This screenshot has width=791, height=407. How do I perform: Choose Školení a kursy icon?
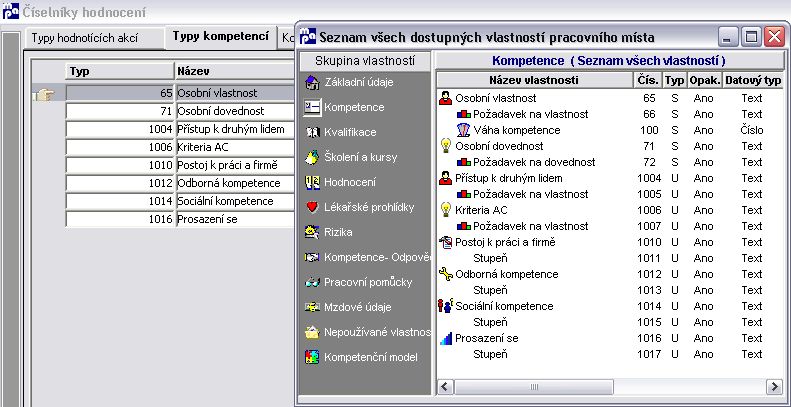click(312, 157)
